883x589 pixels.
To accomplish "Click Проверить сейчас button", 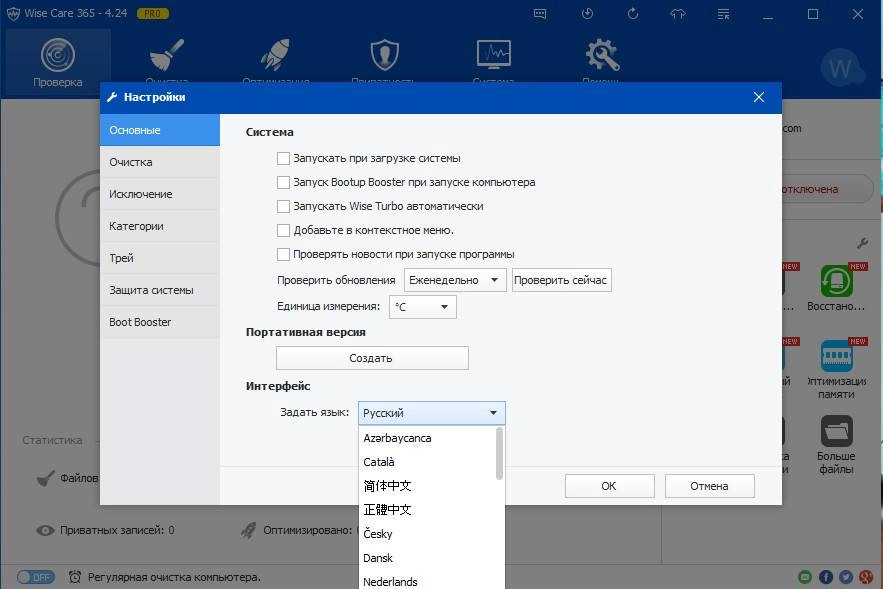I will pos(561,280).
